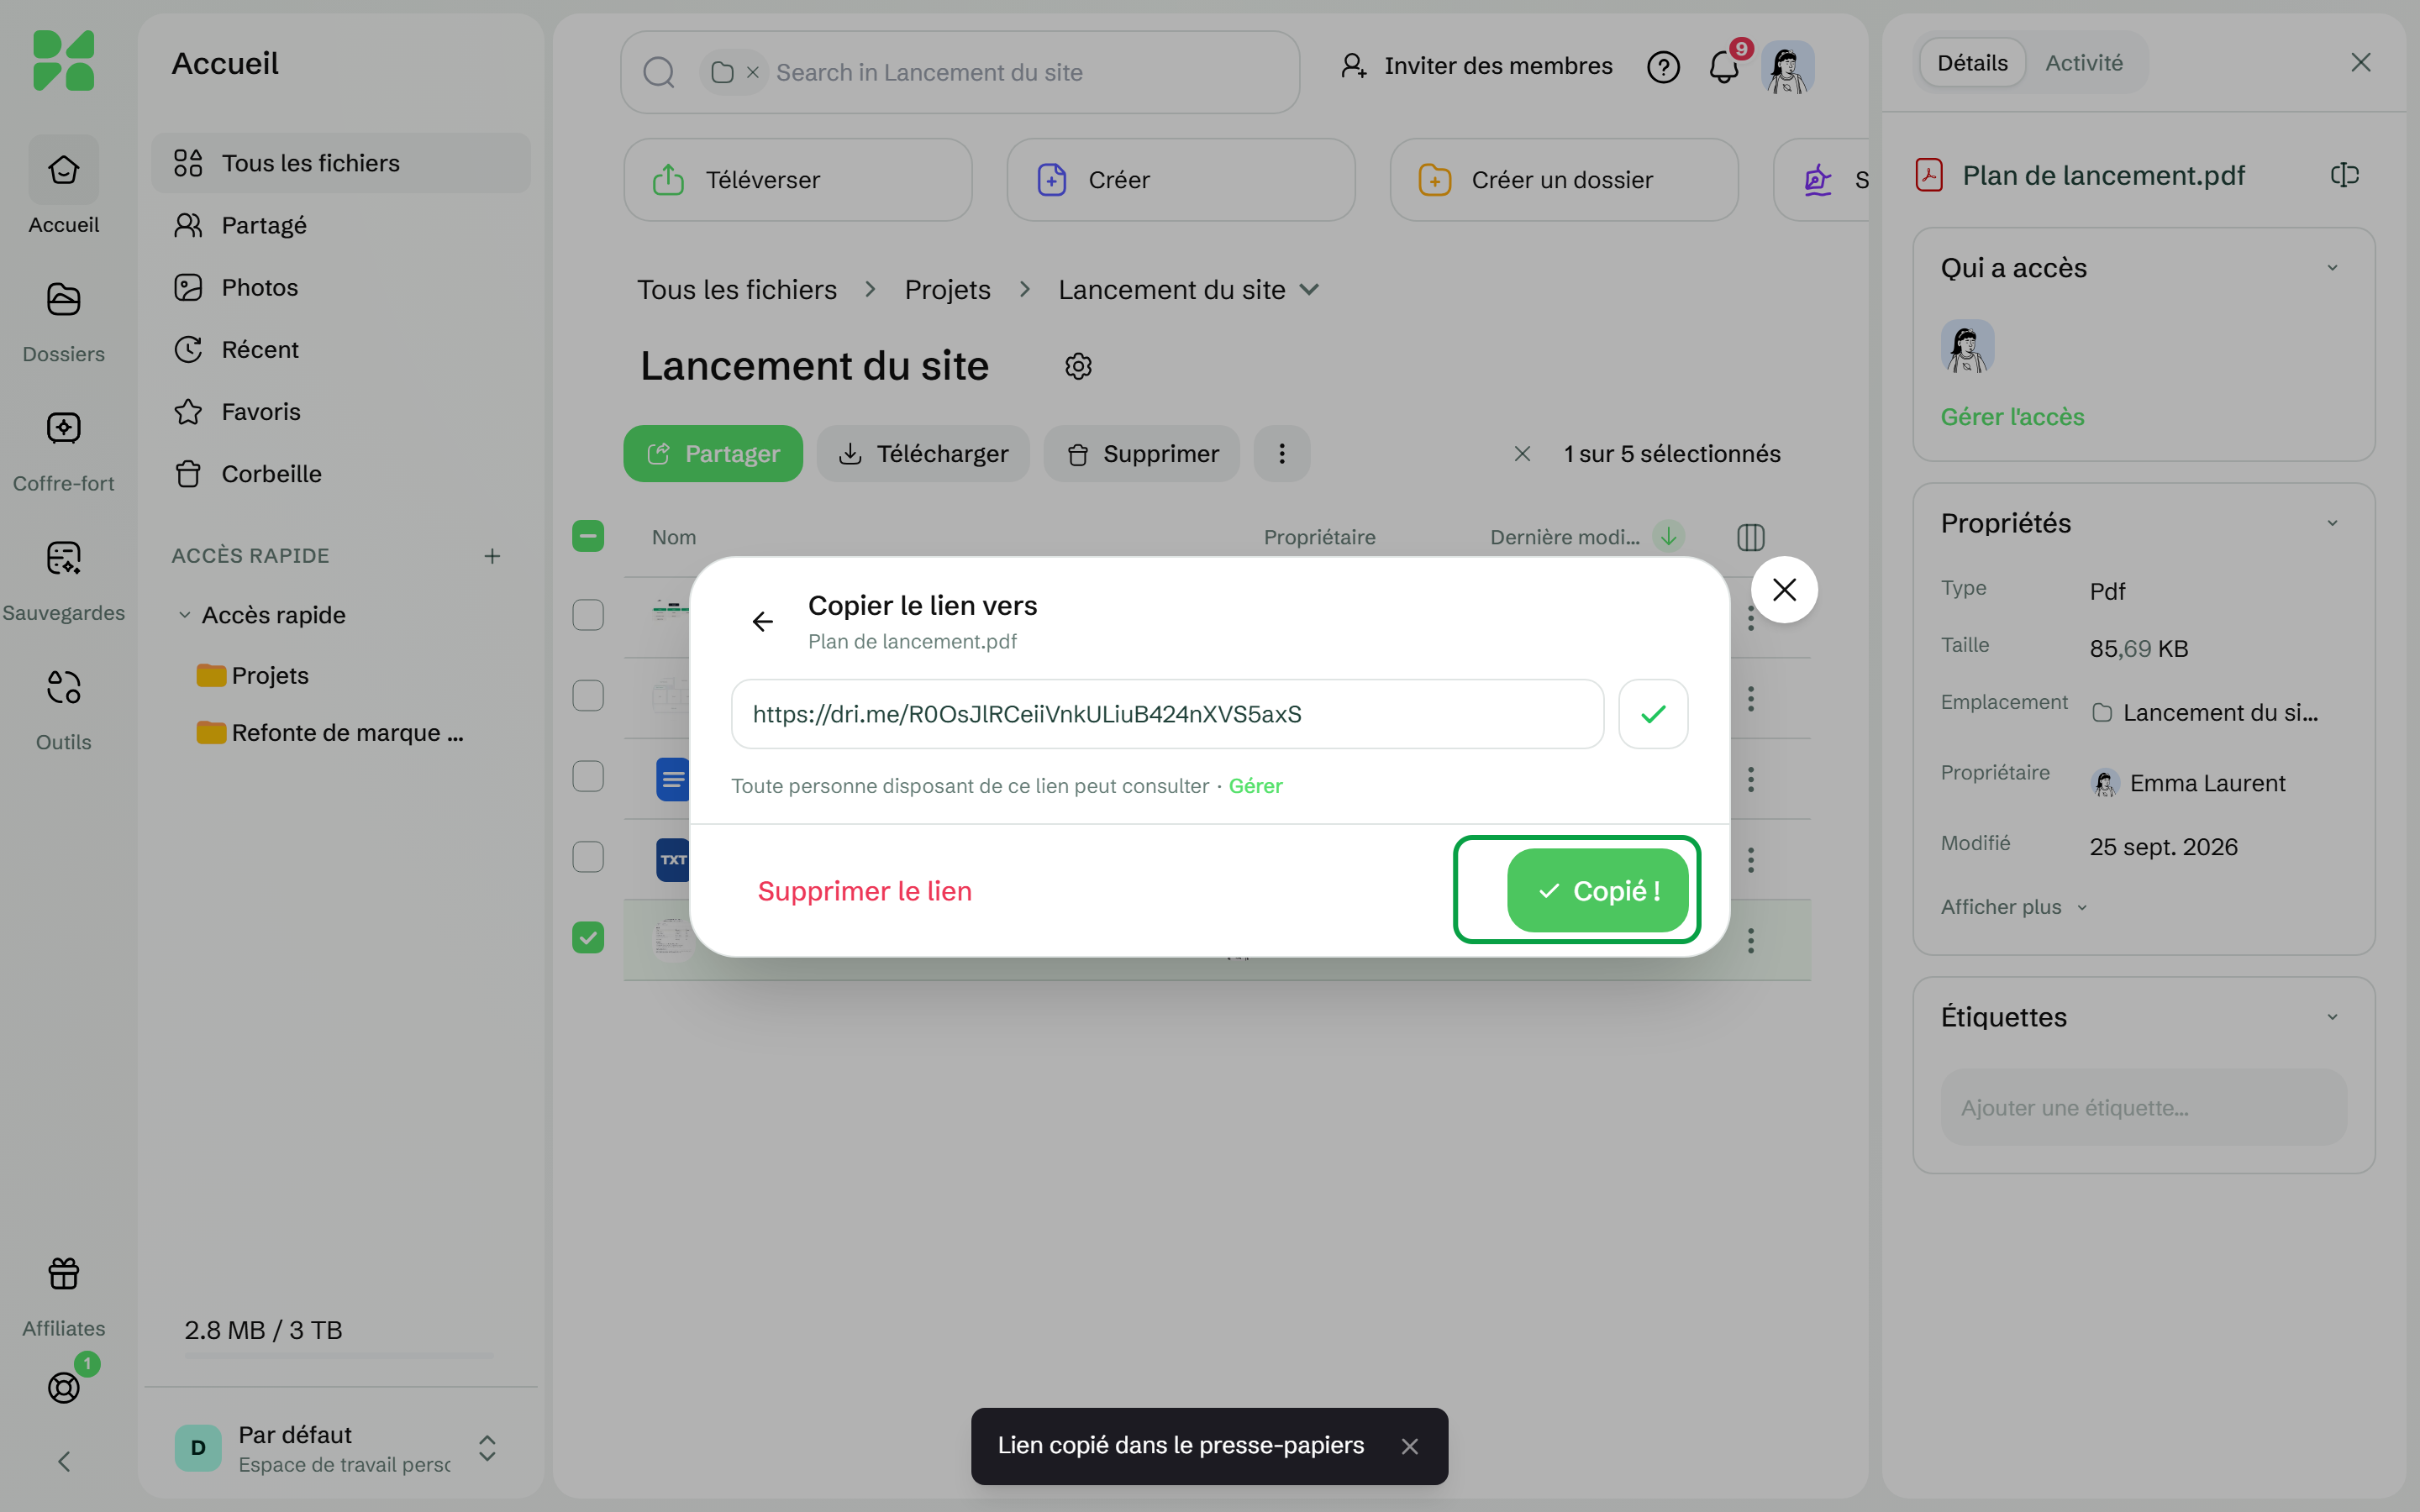Check the checkbox of the TXT file row
Image resolution: width=2420 pixels, height=1512 pixels.
coord(588,857)
